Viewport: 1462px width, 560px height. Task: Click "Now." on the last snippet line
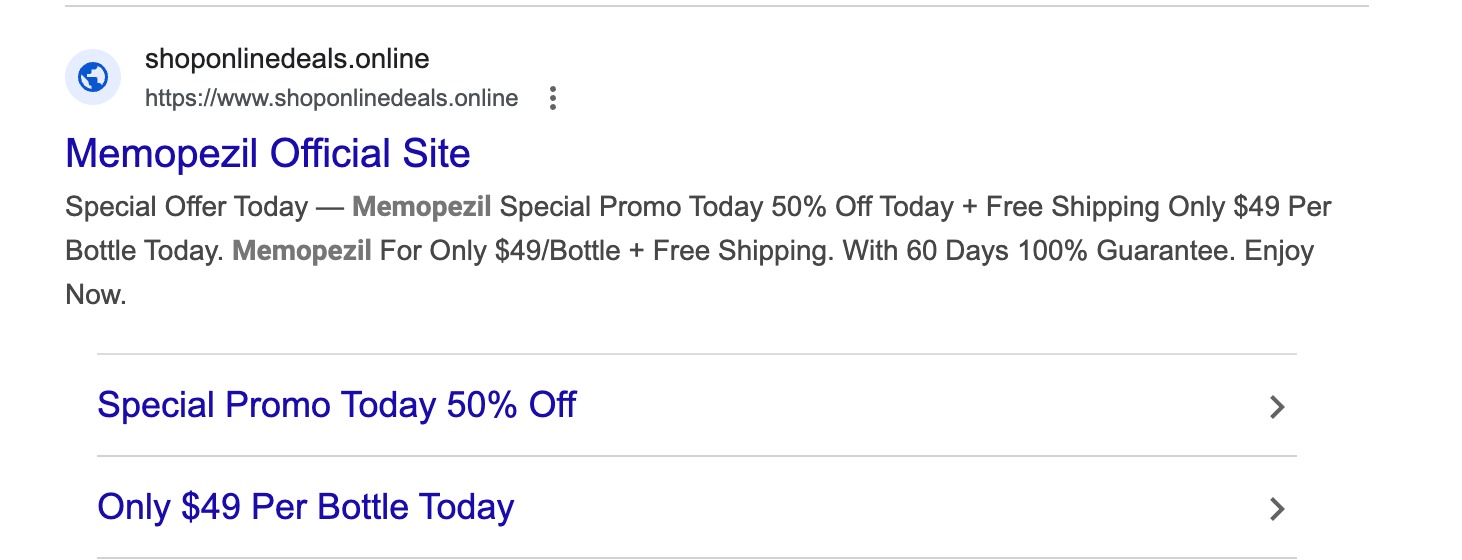[96, 295]
